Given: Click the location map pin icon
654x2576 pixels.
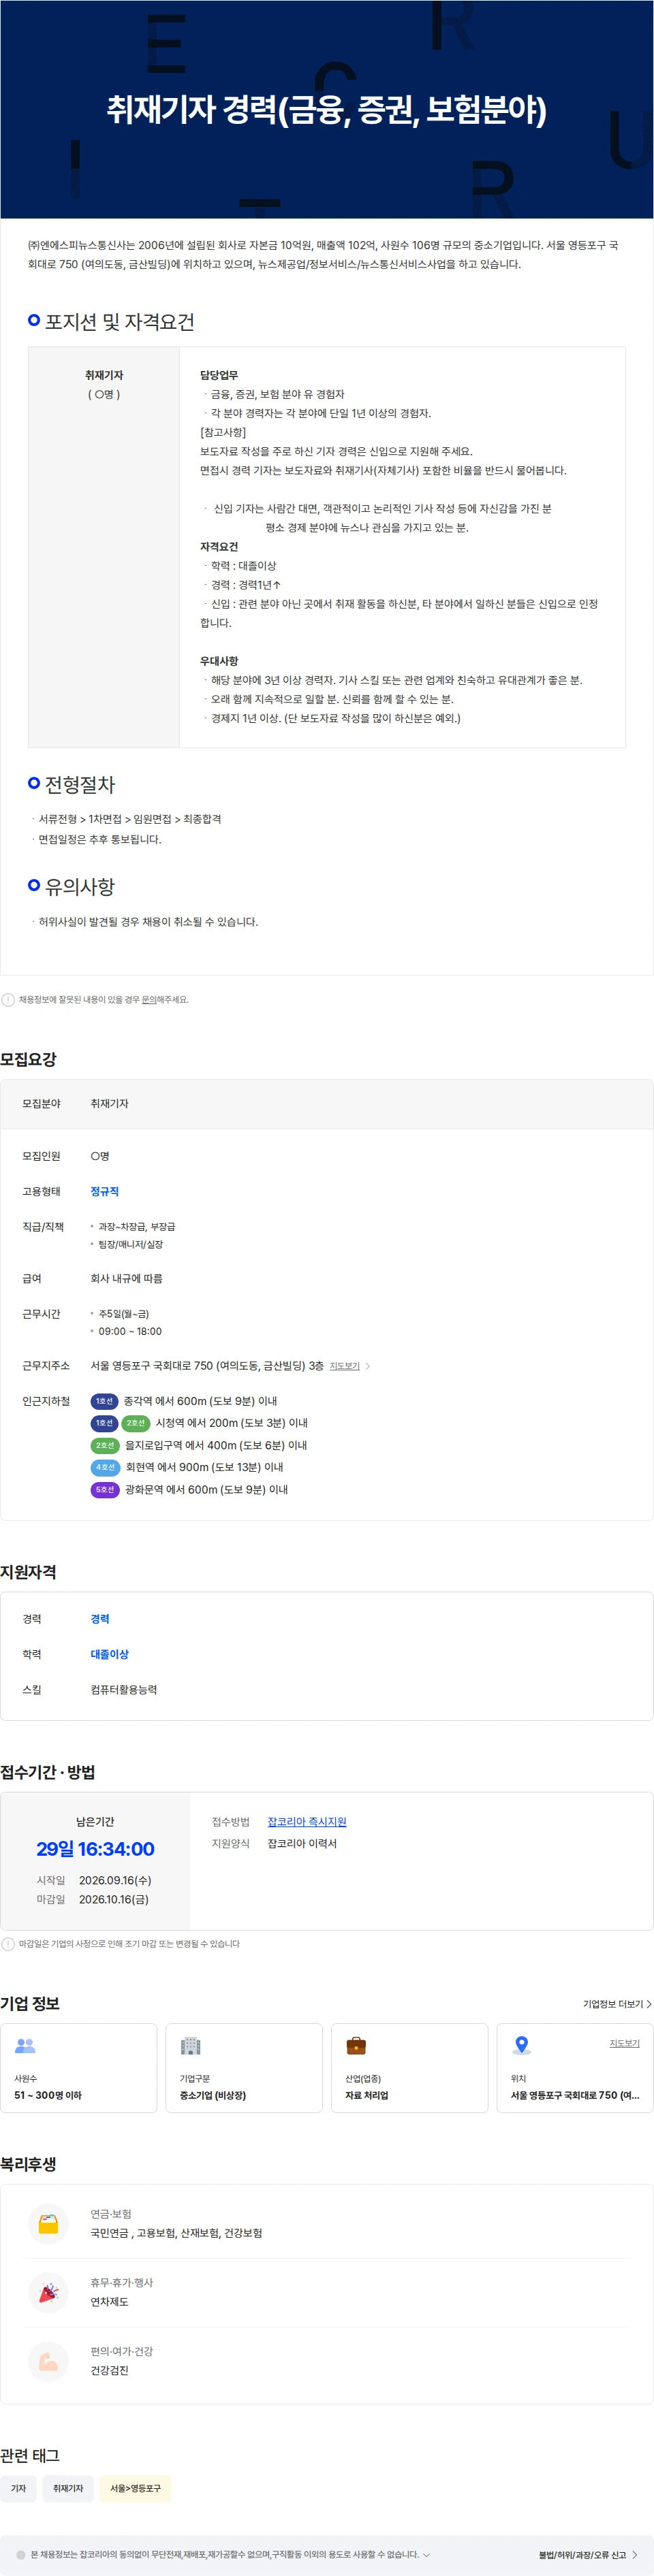Looking at the screenshot, I should point(521,2045).
